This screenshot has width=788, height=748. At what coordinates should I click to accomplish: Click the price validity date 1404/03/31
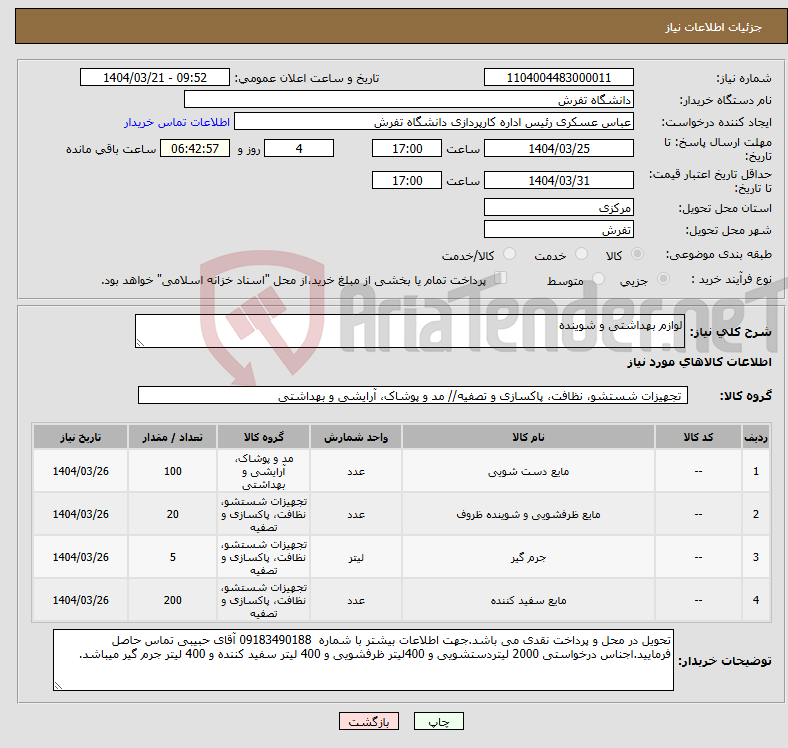558,180
